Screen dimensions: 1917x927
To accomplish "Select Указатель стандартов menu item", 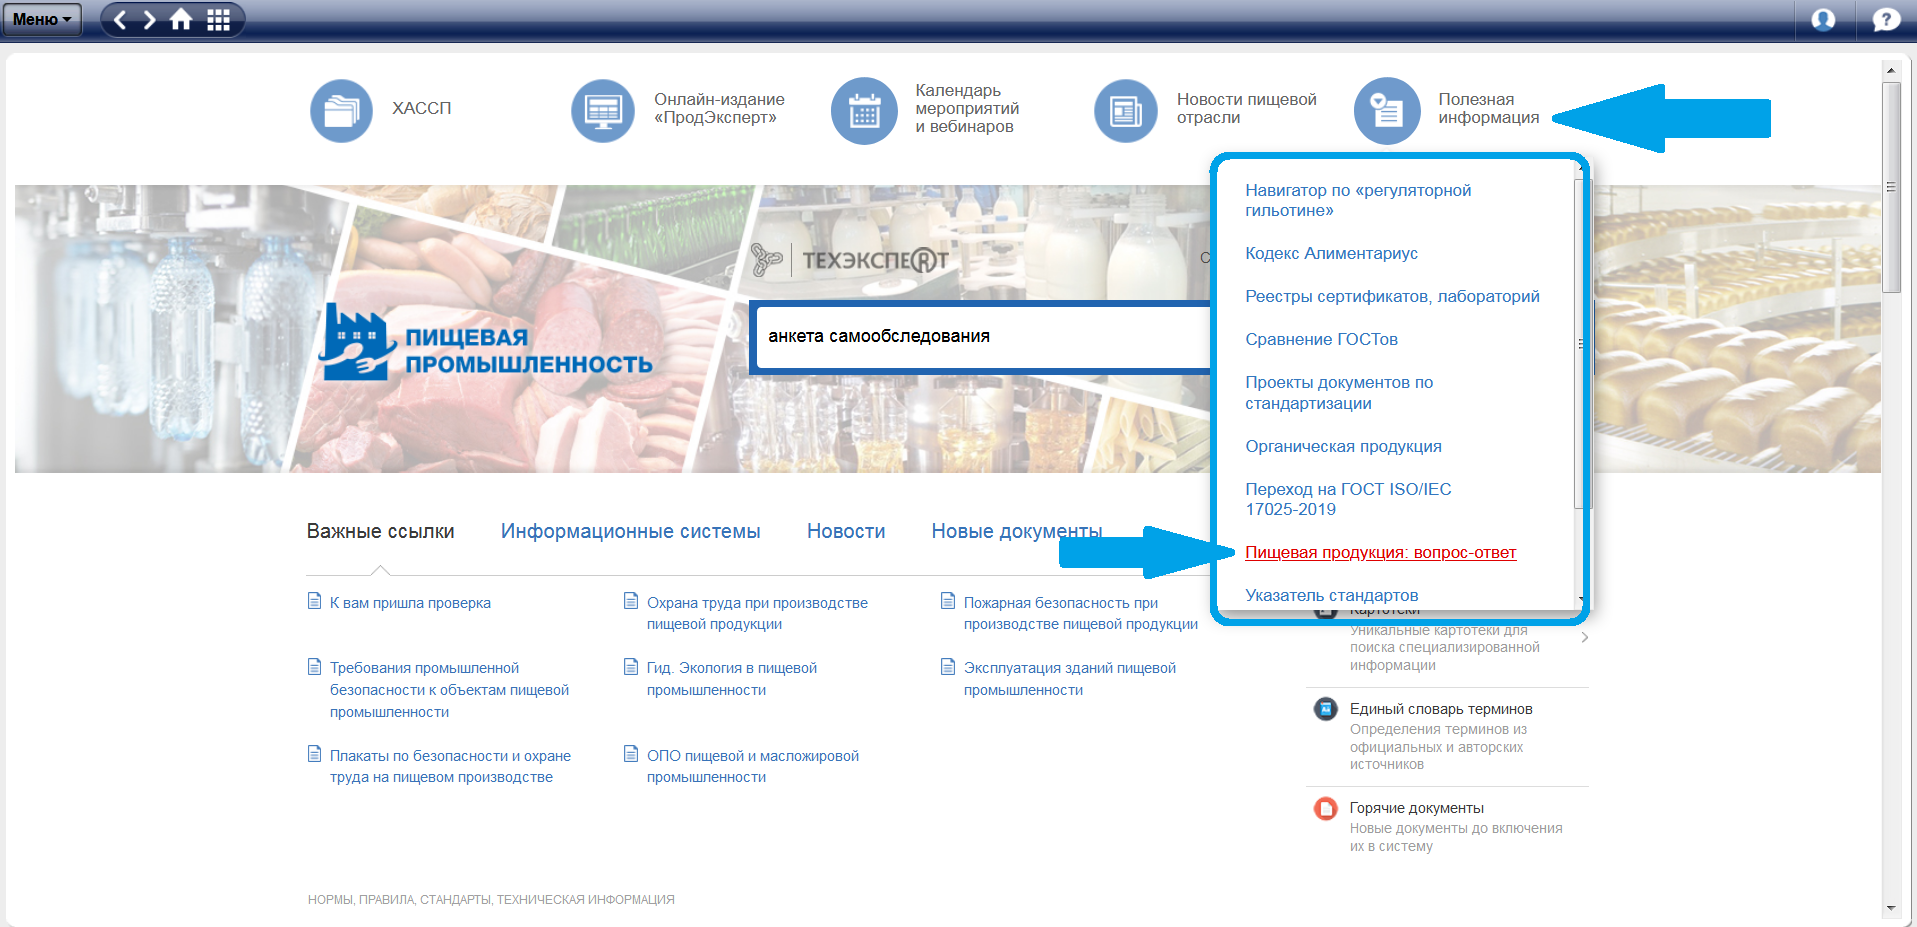I will 1331,595.
